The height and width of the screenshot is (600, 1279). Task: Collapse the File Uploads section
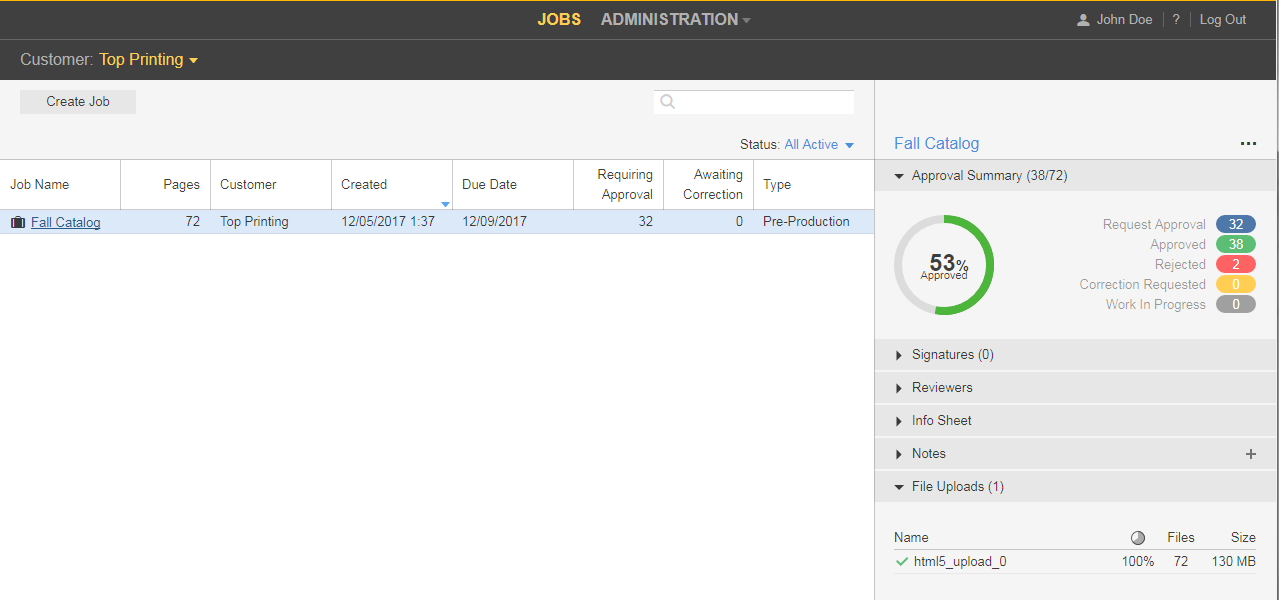coord(900,487)
